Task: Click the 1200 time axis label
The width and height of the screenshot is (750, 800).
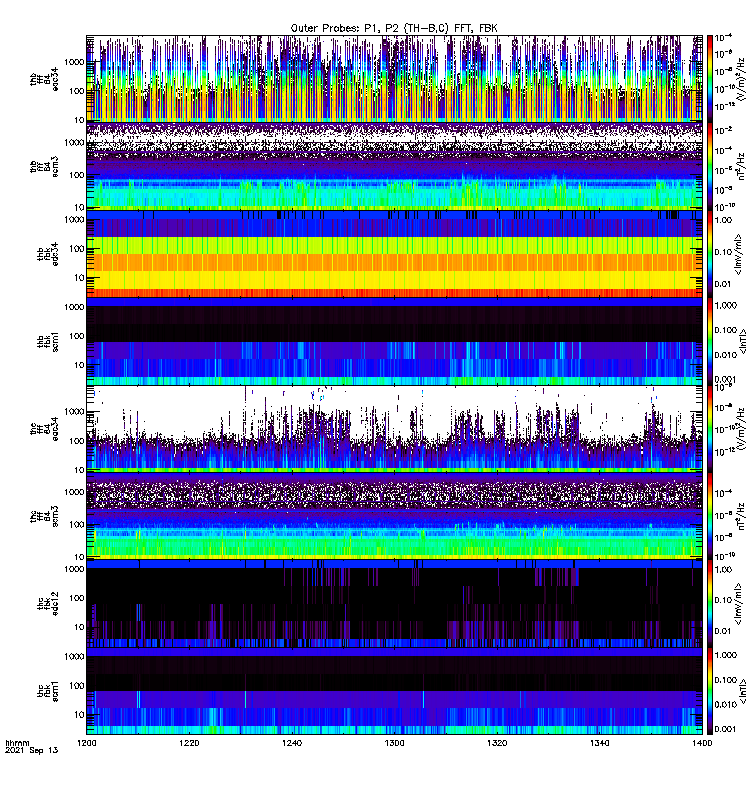Action: pyautogui.click(x=86, y=743)
